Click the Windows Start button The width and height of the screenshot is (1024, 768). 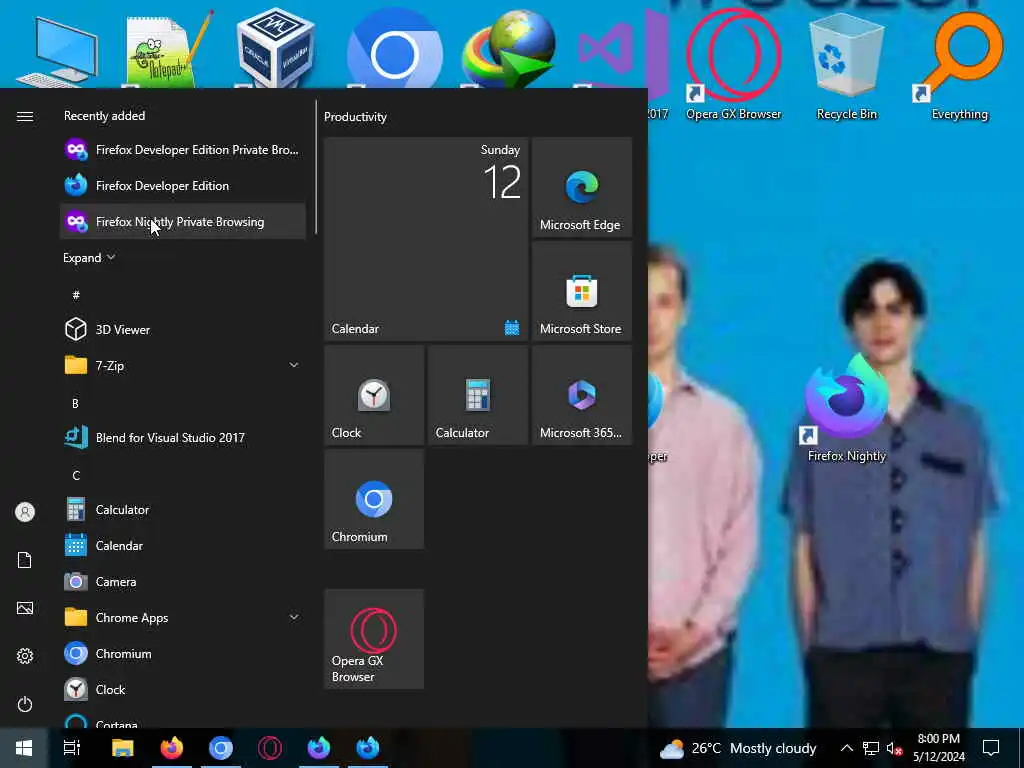tap(24, 748)
